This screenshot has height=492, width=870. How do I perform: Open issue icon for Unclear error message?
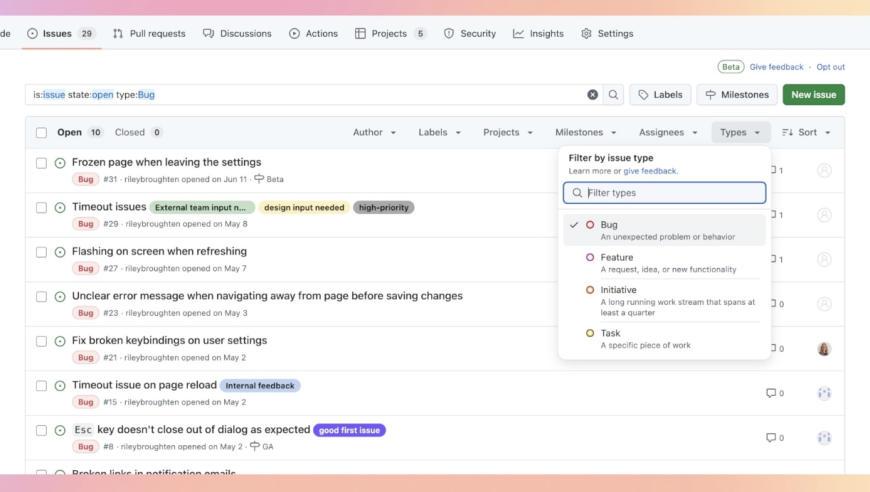(60, 297)
